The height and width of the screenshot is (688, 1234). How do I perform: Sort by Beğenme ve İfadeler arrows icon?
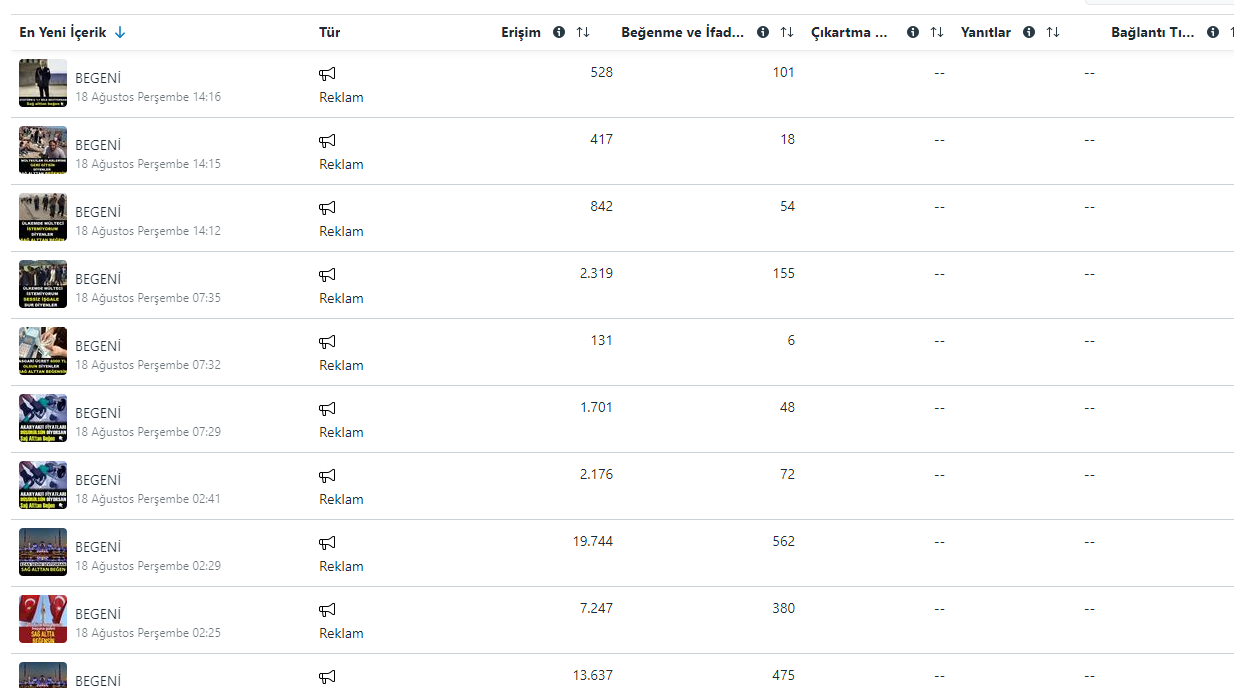pos(787,32)
